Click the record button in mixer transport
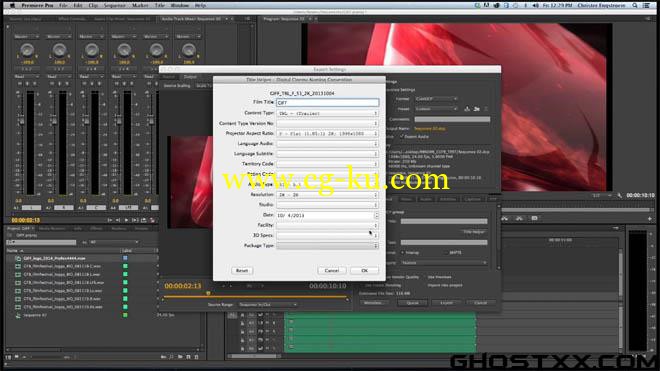 152,220
